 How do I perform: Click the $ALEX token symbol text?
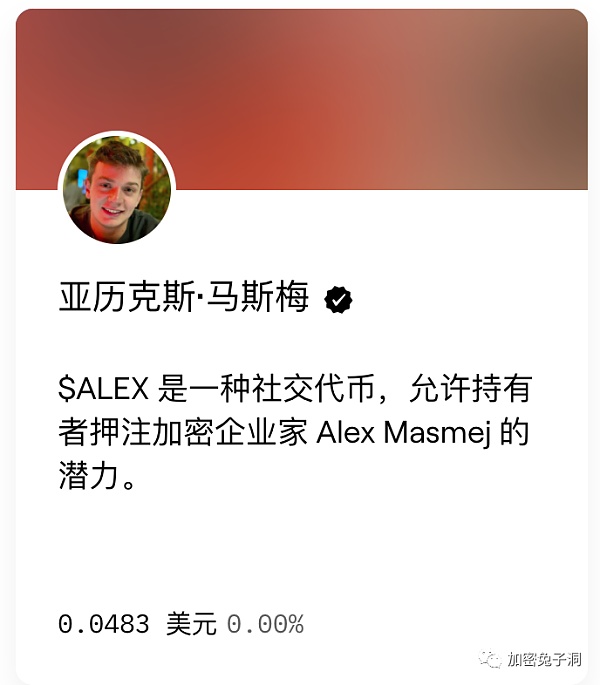pos(104,389)
